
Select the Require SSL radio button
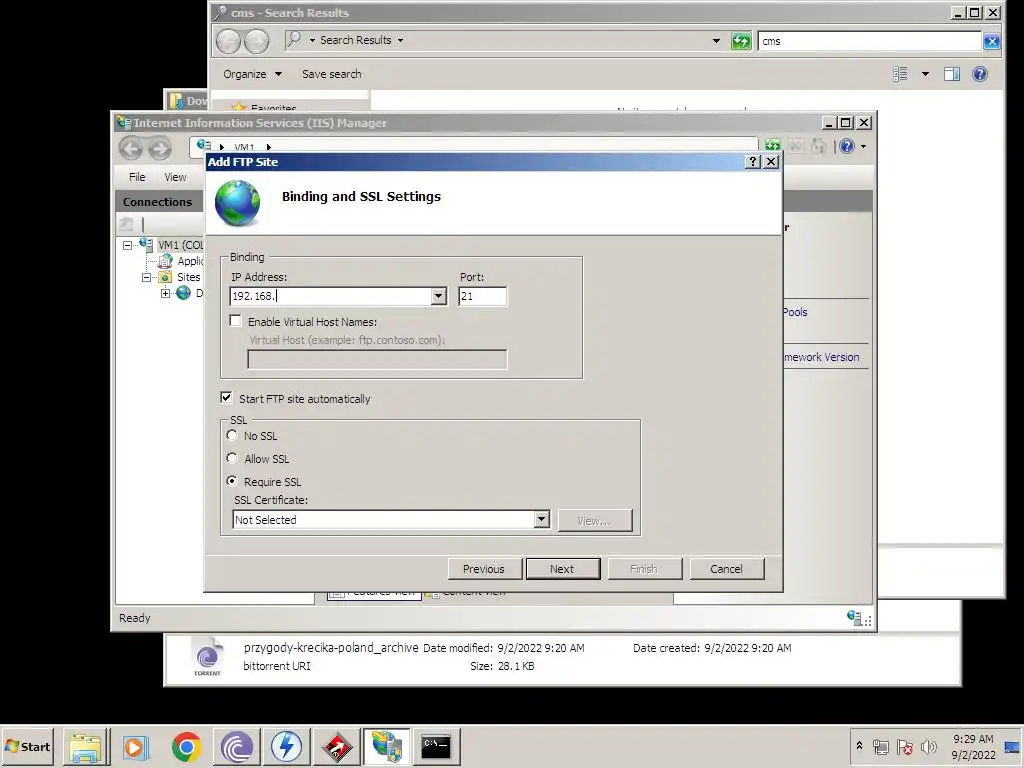click(x=232, y=481)
